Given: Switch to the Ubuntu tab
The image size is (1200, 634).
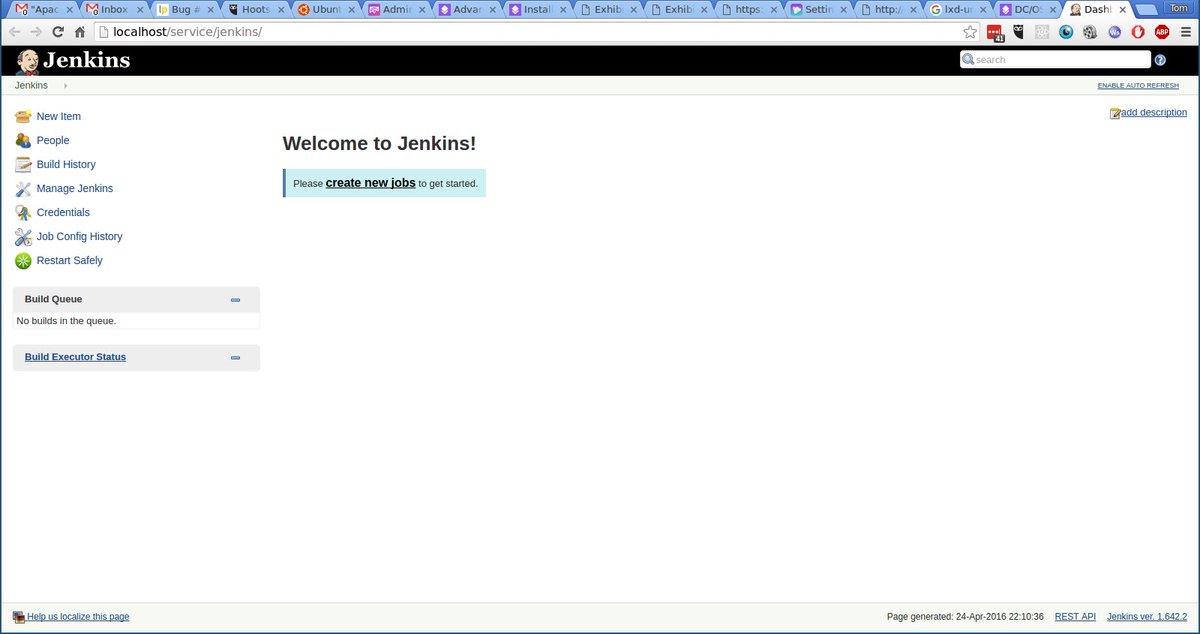Looking at the screenshot, I should 325,10.
